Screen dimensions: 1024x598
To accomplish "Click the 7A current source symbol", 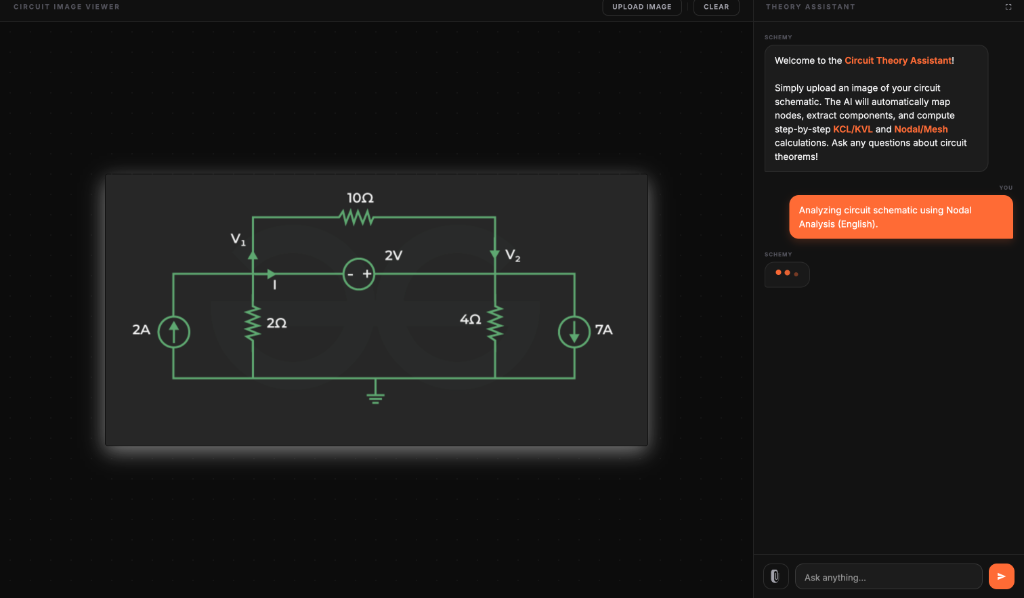I will pos(574,332).
